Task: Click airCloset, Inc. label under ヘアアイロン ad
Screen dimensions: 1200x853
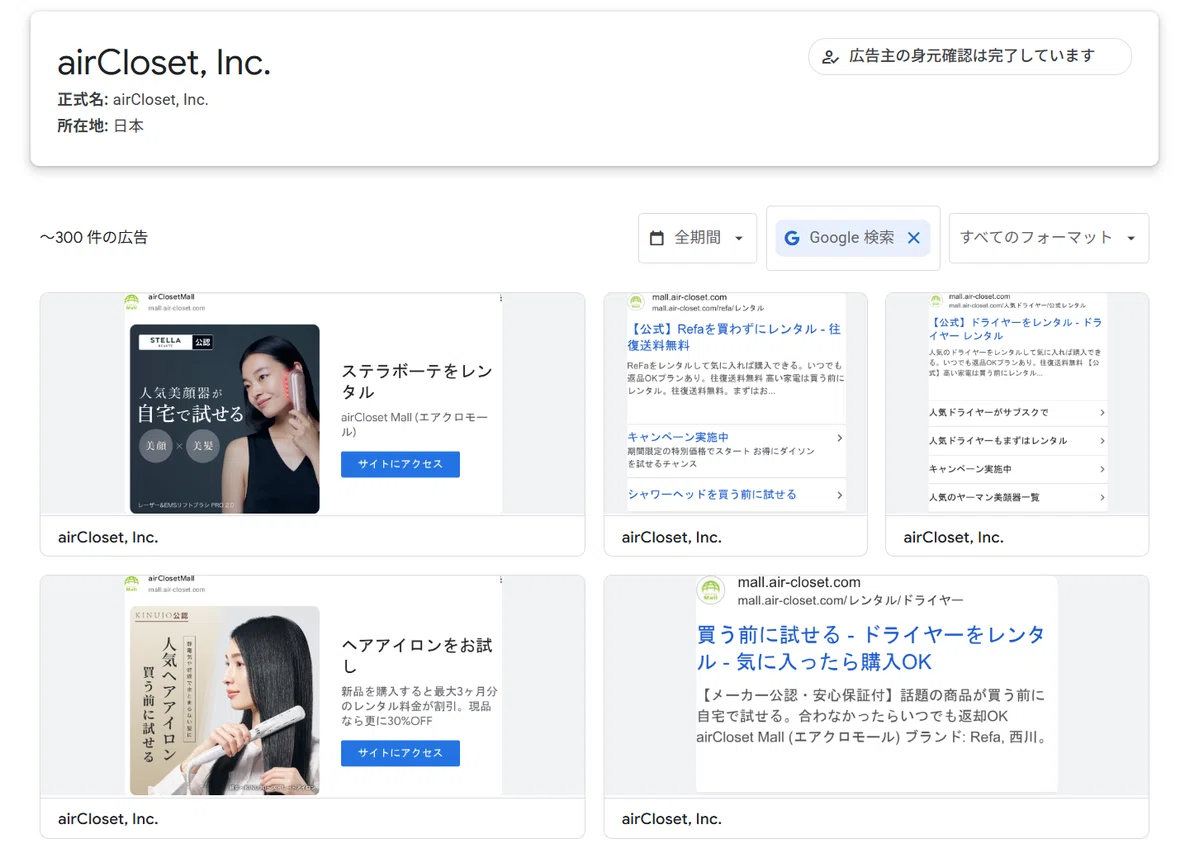Action: (108, 818)
